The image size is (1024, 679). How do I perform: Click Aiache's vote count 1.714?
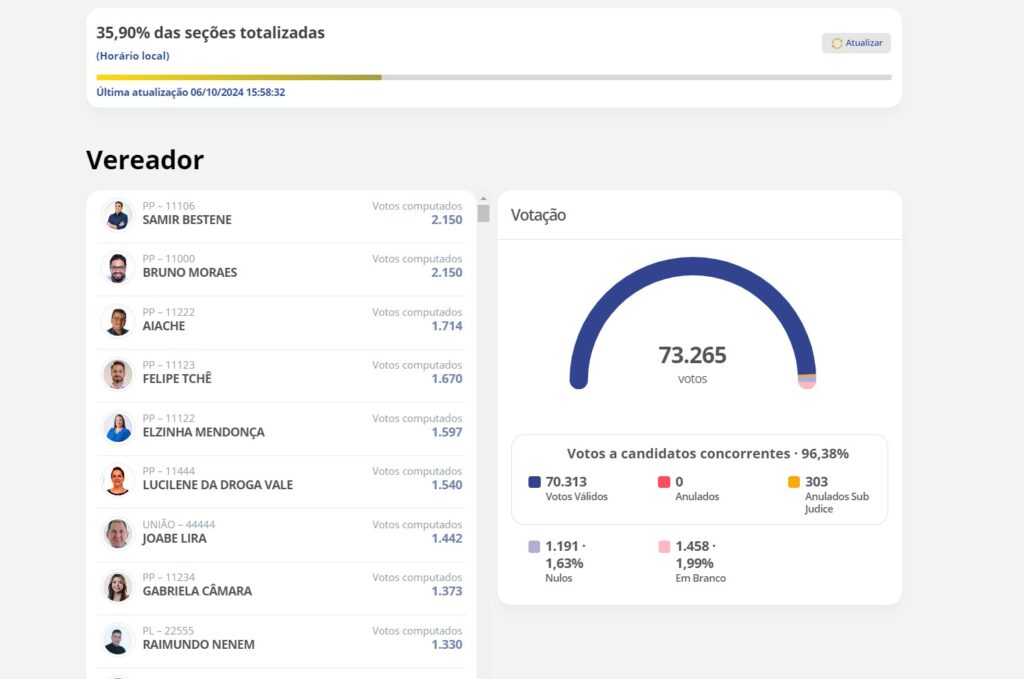pos(447,326)
